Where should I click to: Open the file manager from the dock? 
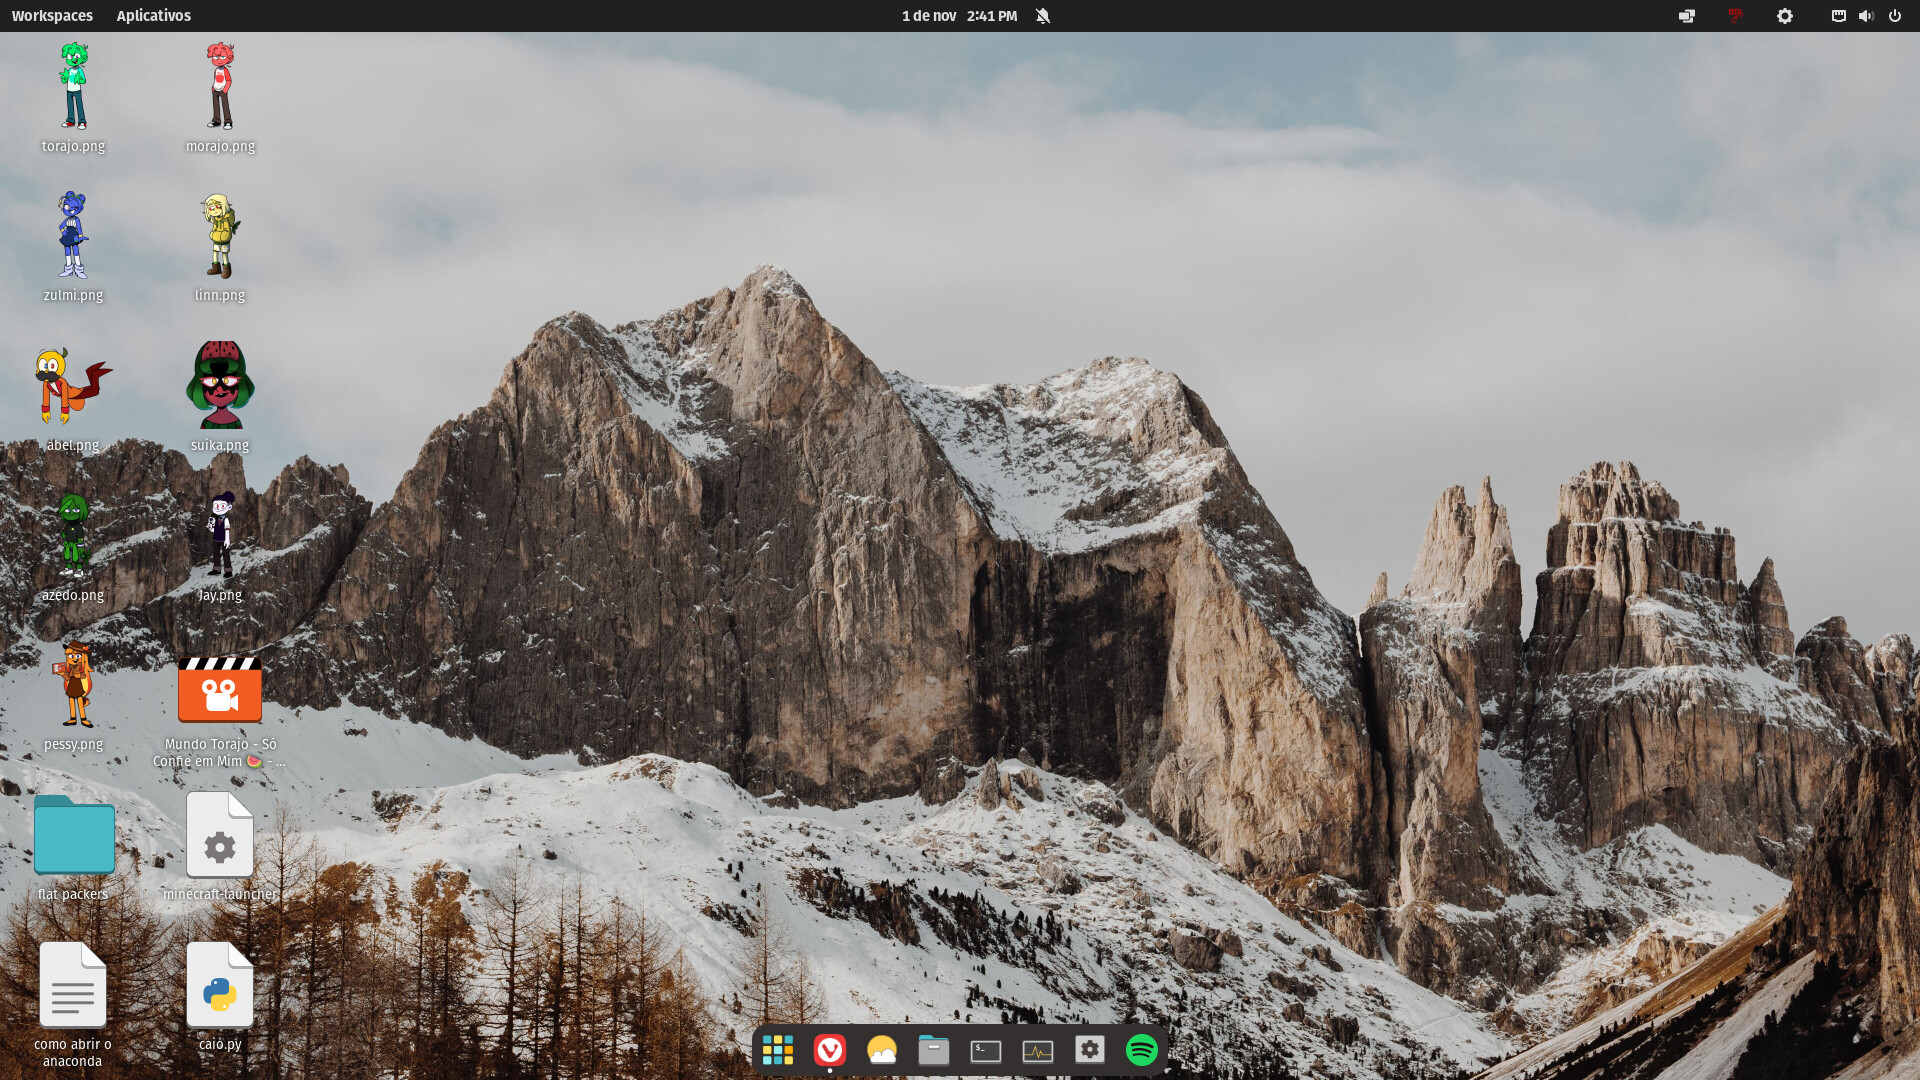[x=933, y=1050]
